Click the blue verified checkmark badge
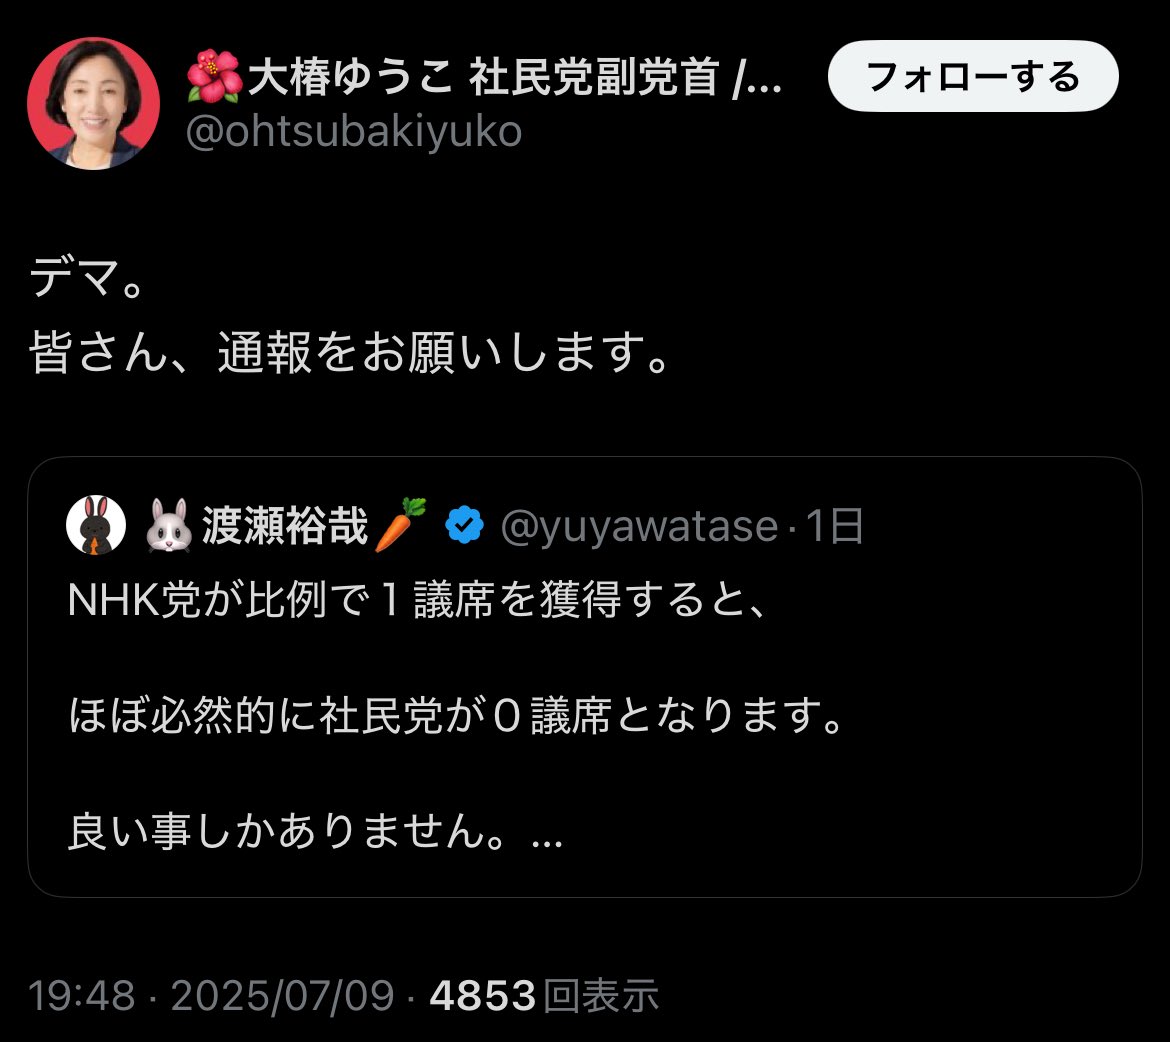The height and width of the screenshot is (1042, 1170). (464, 525)
